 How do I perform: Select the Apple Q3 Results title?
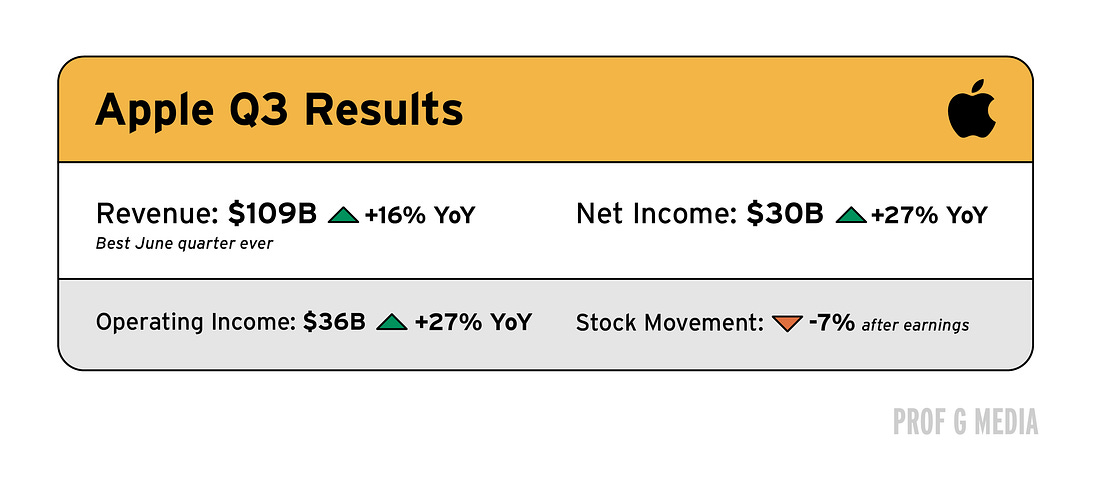coord(279,110)
